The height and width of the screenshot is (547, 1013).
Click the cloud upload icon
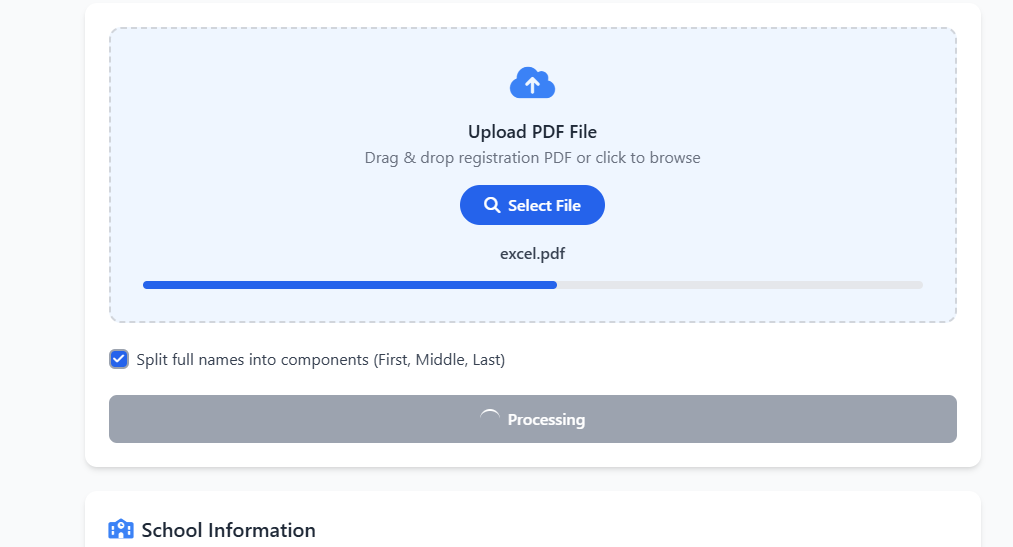pyautogui.click(x=532, y=84)
